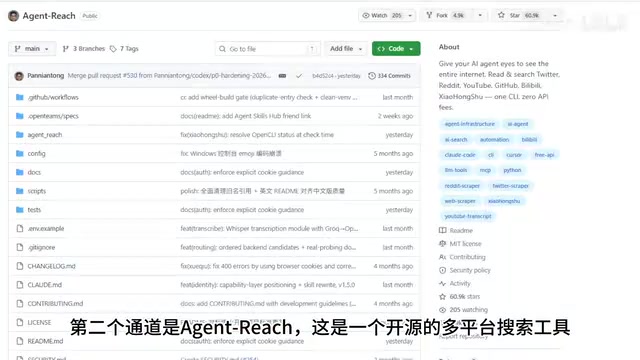Open the green Code dropdown button
The height and width of the screenshot is (360, 640).
[396, 49]
